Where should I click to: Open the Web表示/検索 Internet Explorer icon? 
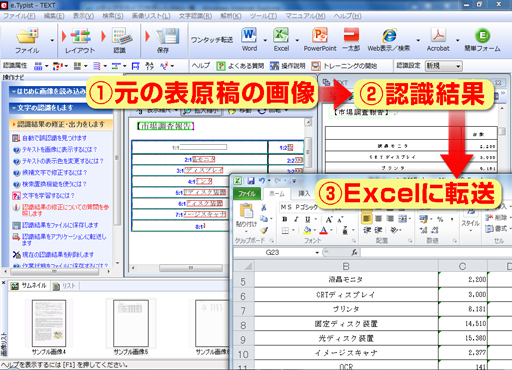point(389,35)
